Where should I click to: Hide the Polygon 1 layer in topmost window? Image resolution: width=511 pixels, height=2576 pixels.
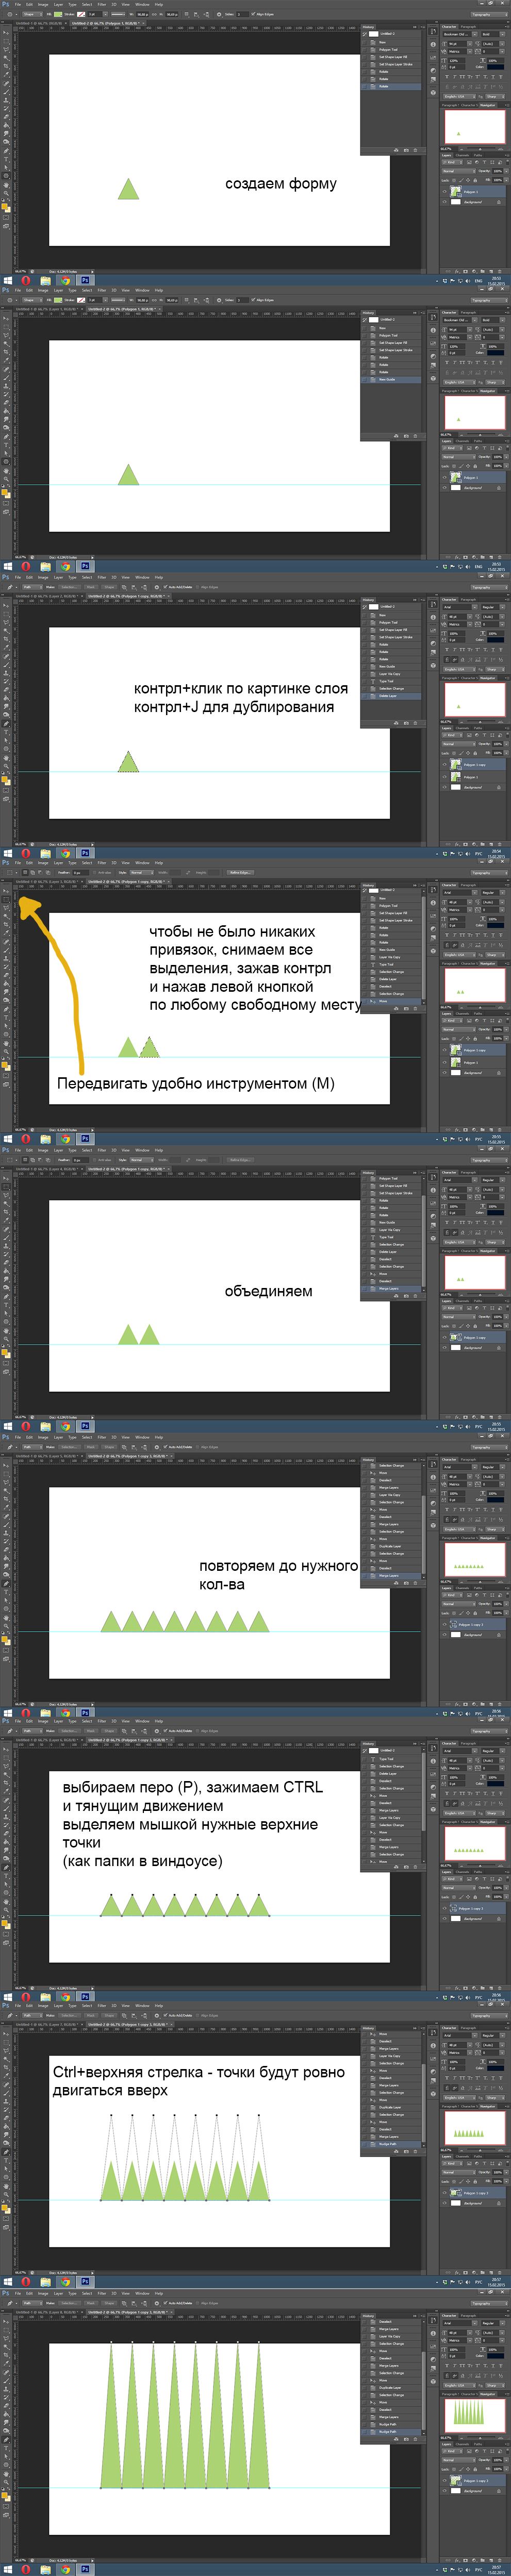tap(445, 191)
